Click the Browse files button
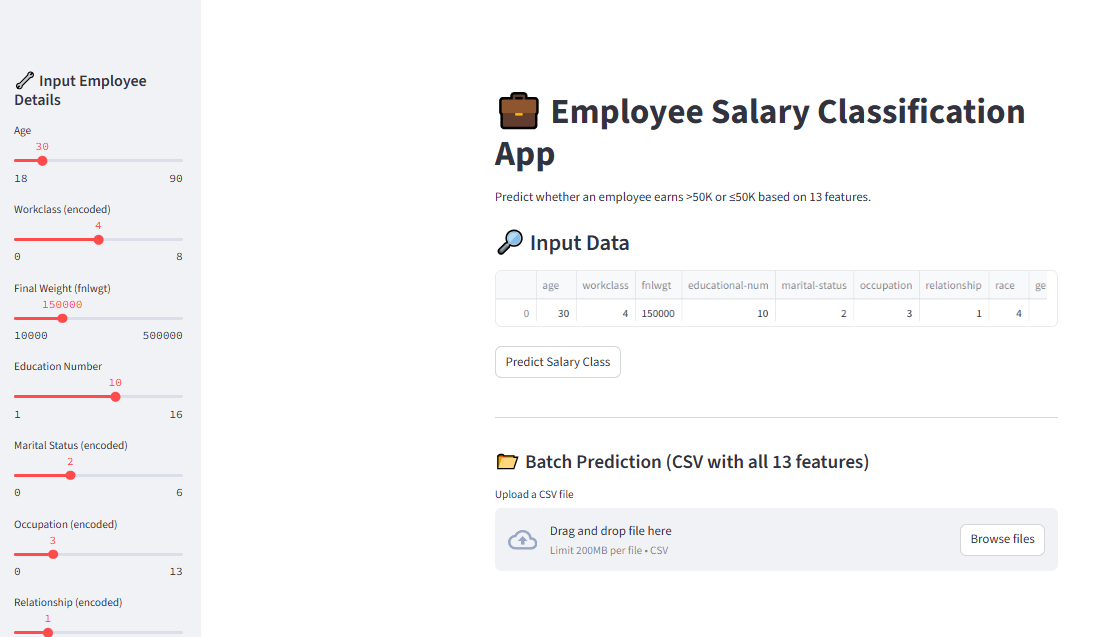The width and height of the screenshot is (1115, 637). (1001, 539)
